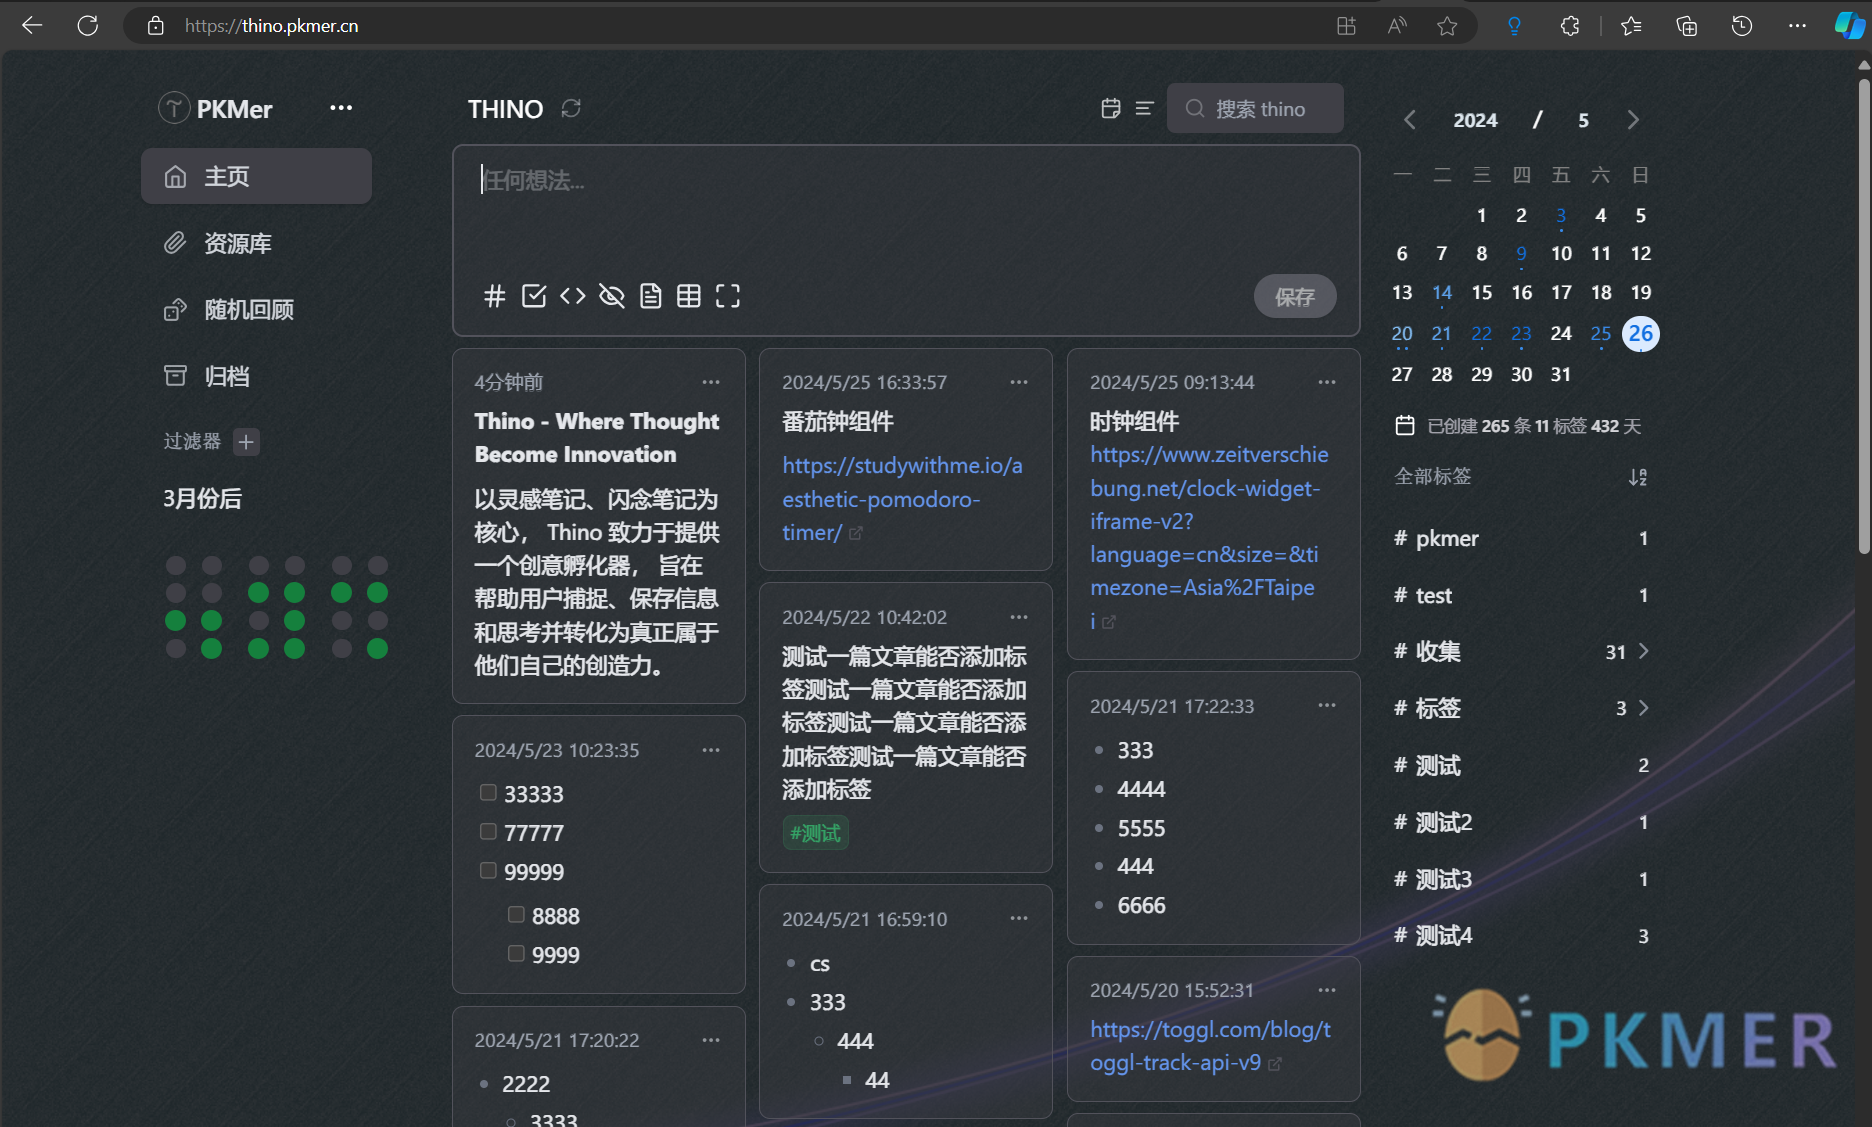Open options menu on 时钟组件 card
The width and height of the screenshot is (1872, 1127).
click(1327, 382)
